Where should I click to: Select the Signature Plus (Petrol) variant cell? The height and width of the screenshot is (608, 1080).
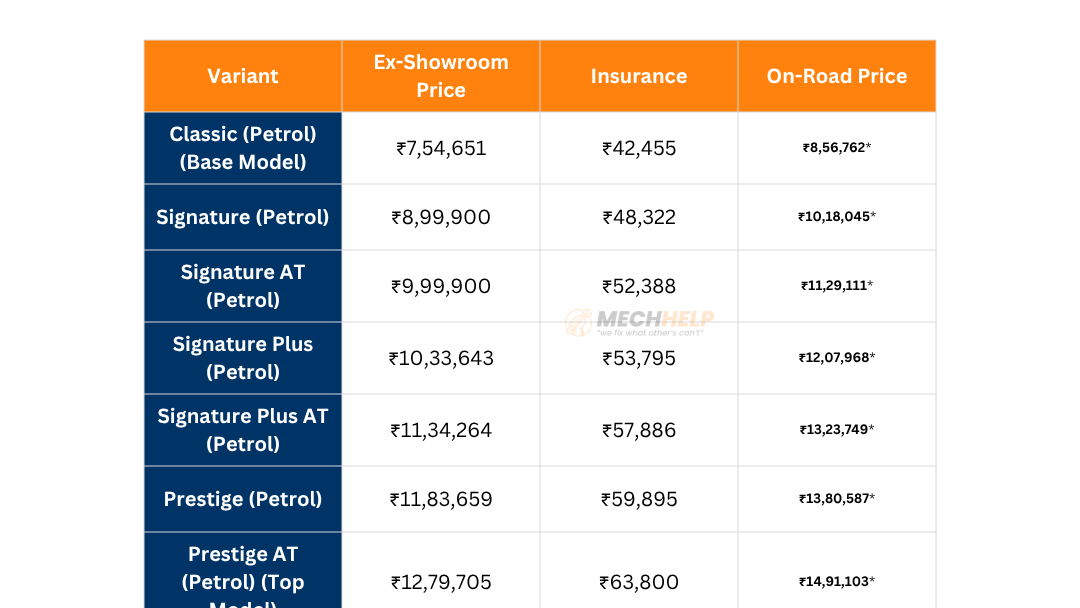tap(243, 358)
